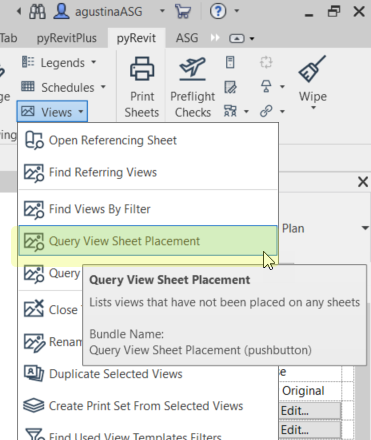Open the agustinaASG user account
This screenshot has height=440, width=371.
click(98, 12)
